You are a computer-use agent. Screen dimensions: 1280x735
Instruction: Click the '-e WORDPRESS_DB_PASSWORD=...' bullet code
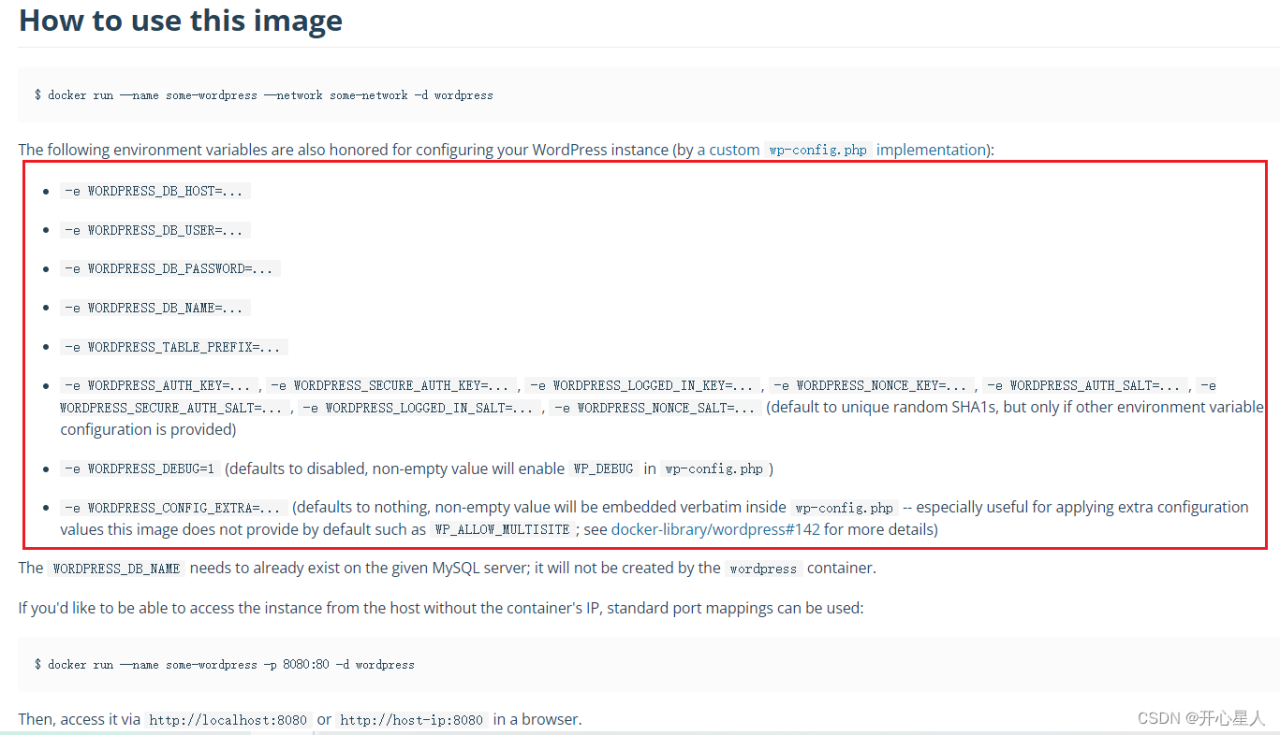pos(171,269)
